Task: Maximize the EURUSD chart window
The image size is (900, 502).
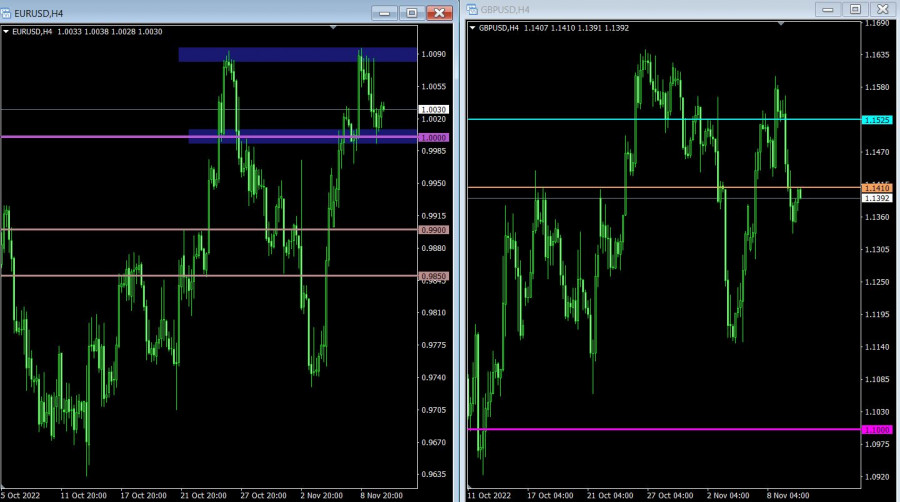Action: point(411,12)
